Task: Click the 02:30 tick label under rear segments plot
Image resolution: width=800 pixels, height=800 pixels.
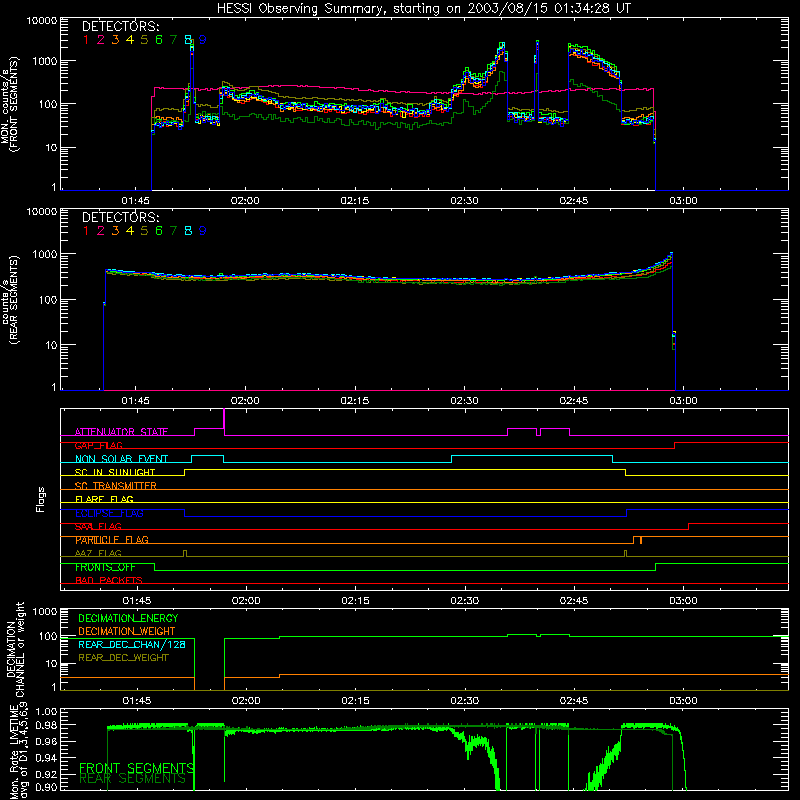Action: [x=464, y=401]
